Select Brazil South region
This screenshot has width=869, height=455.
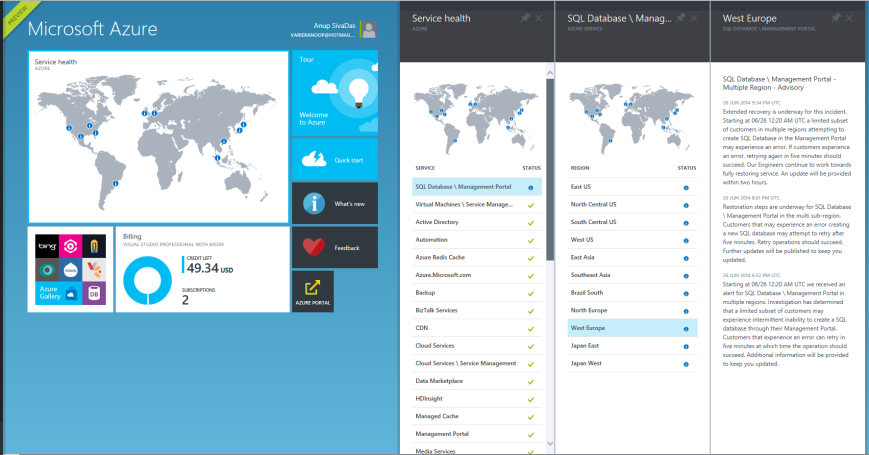pyautogui.click(x=632, y=293)
